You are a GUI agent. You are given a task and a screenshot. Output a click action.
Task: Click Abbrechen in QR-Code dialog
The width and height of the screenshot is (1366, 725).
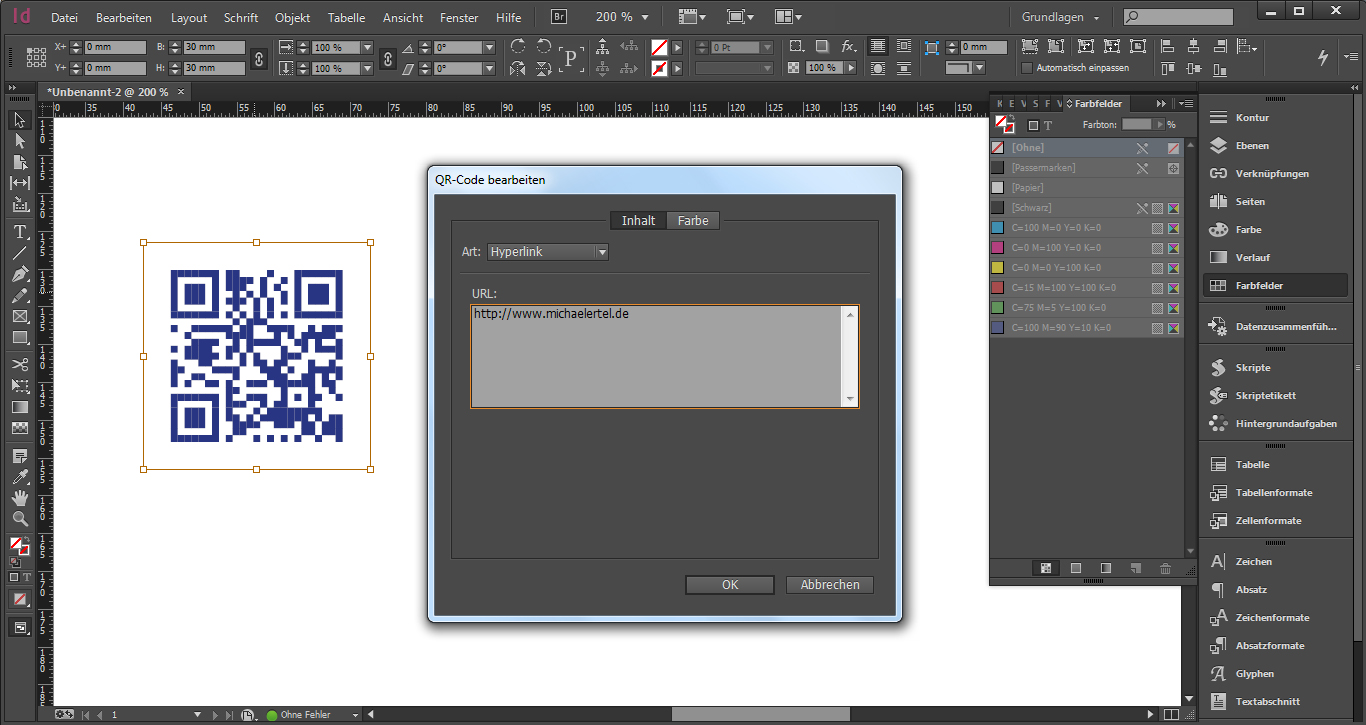[830, 585]
